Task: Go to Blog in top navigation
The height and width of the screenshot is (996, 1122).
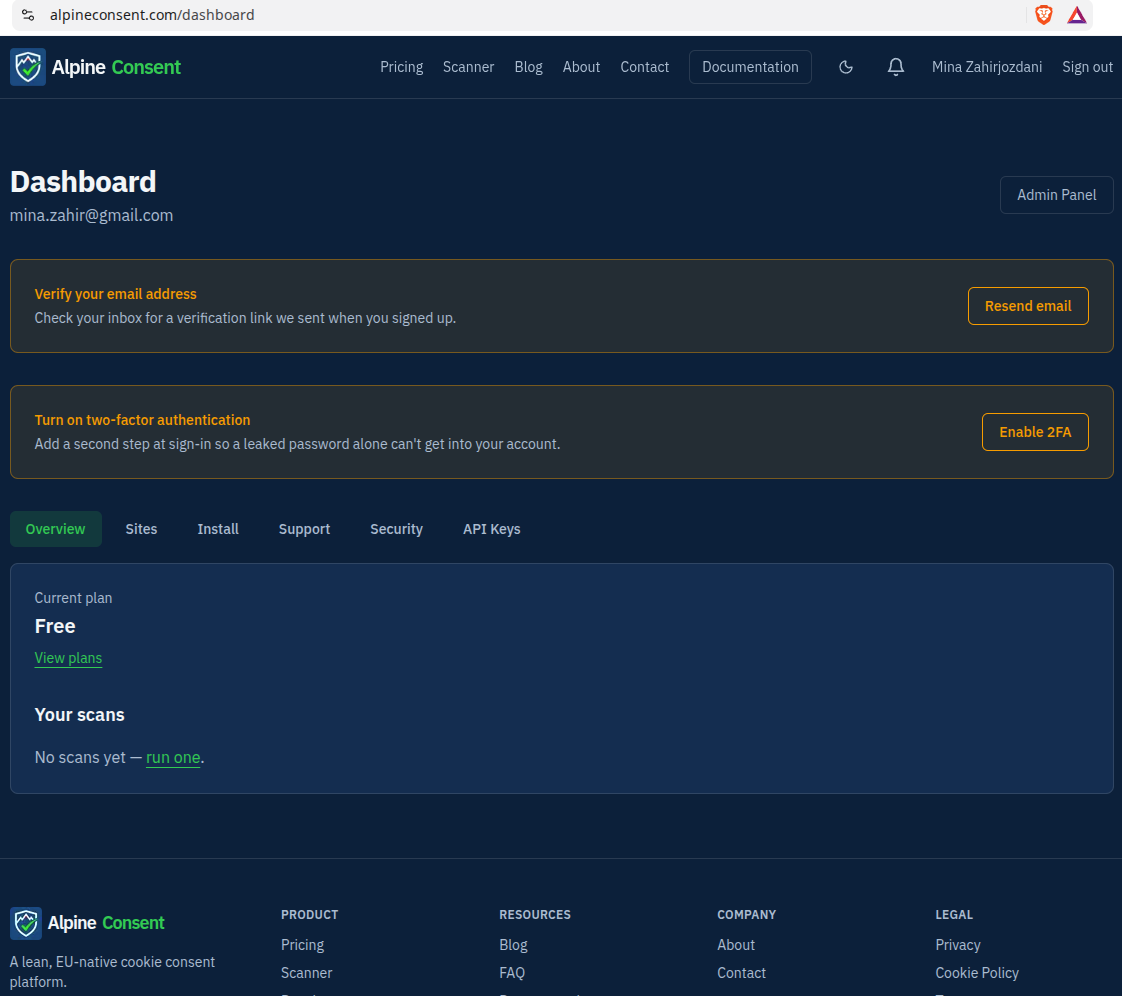Action: tap(528, 67)
